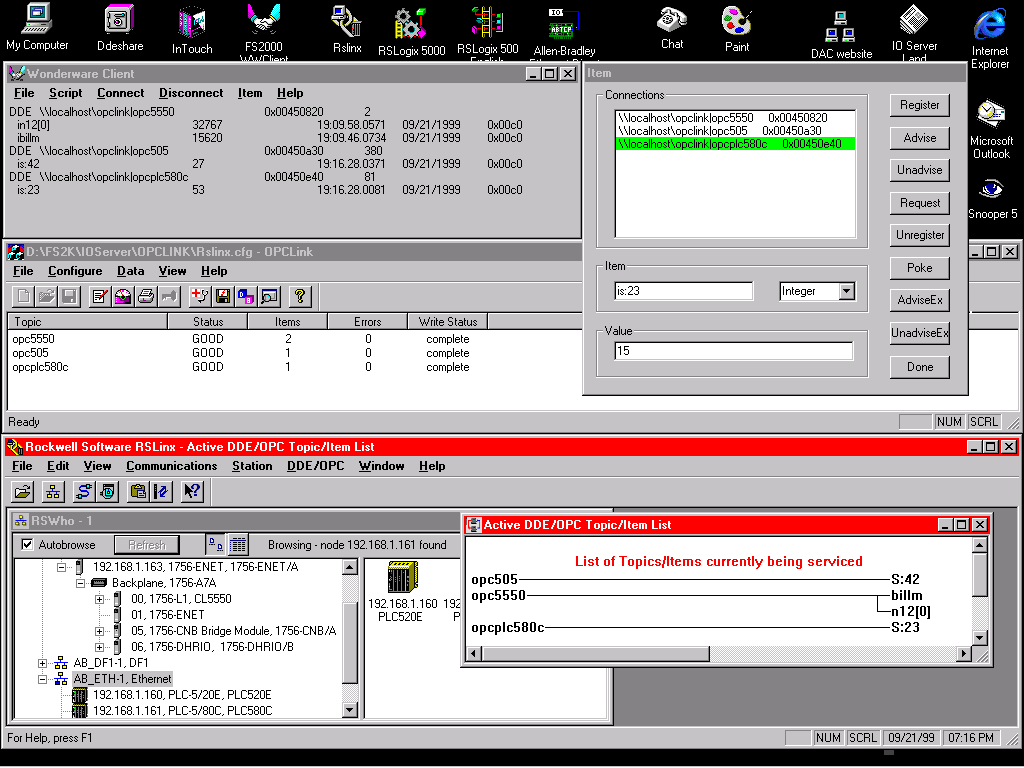Click RSLinx context help arrow icon
This screenshot has width=1024, height=768.
[x=192, y=491]
